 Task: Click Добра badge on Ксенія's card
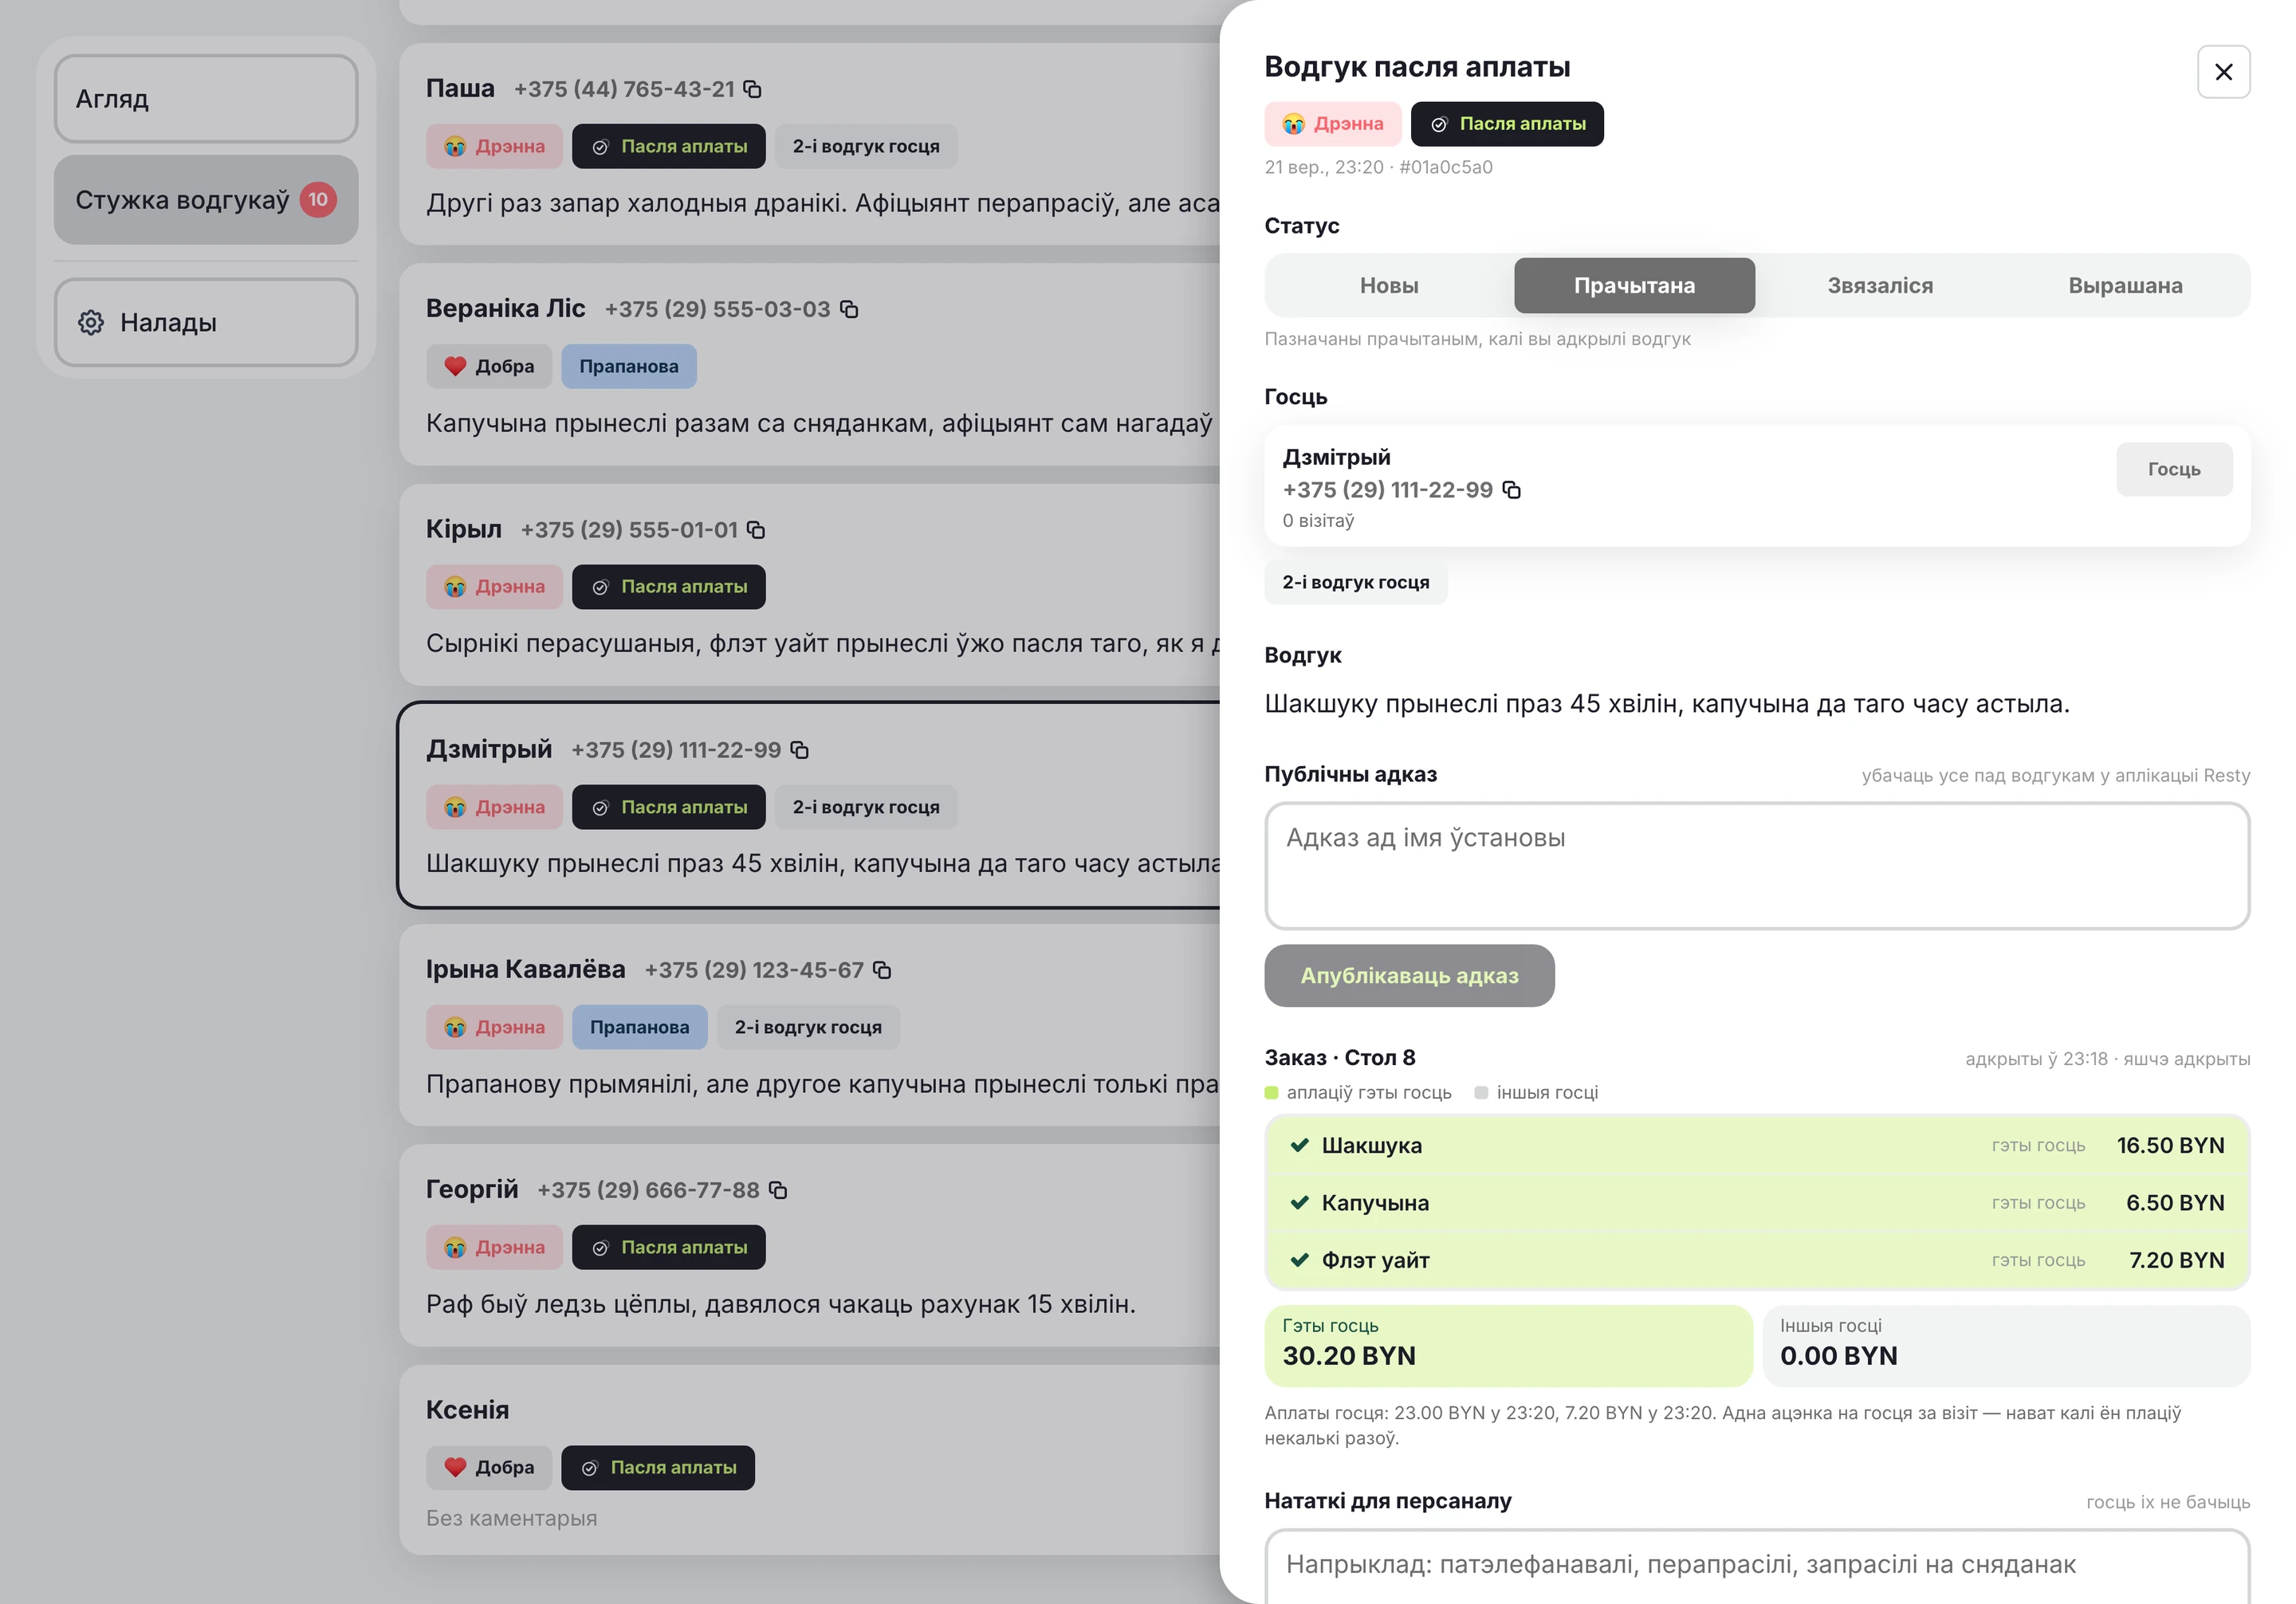pyautogui.click(x=489, y=1468)
